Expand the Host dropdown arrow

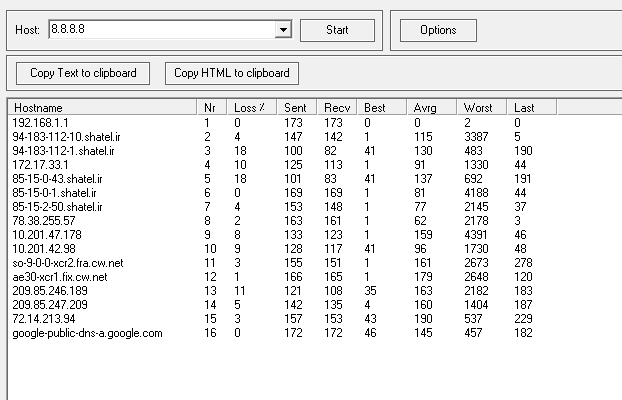coord(283,30)
